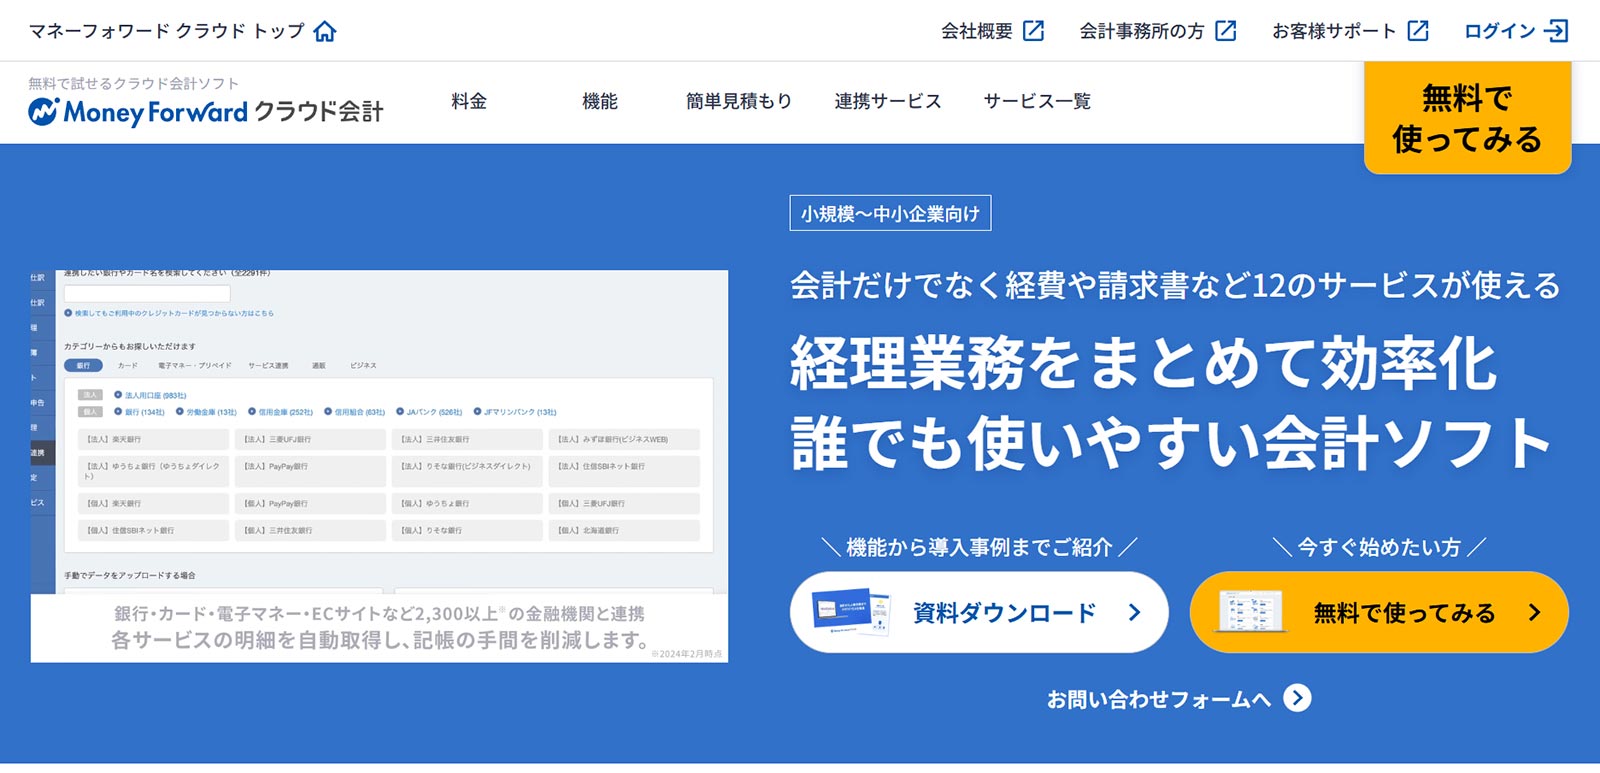Click the 銀行 (134社) link
Viewport: 1600px width, 773px height.
click(x=139, y=412)
